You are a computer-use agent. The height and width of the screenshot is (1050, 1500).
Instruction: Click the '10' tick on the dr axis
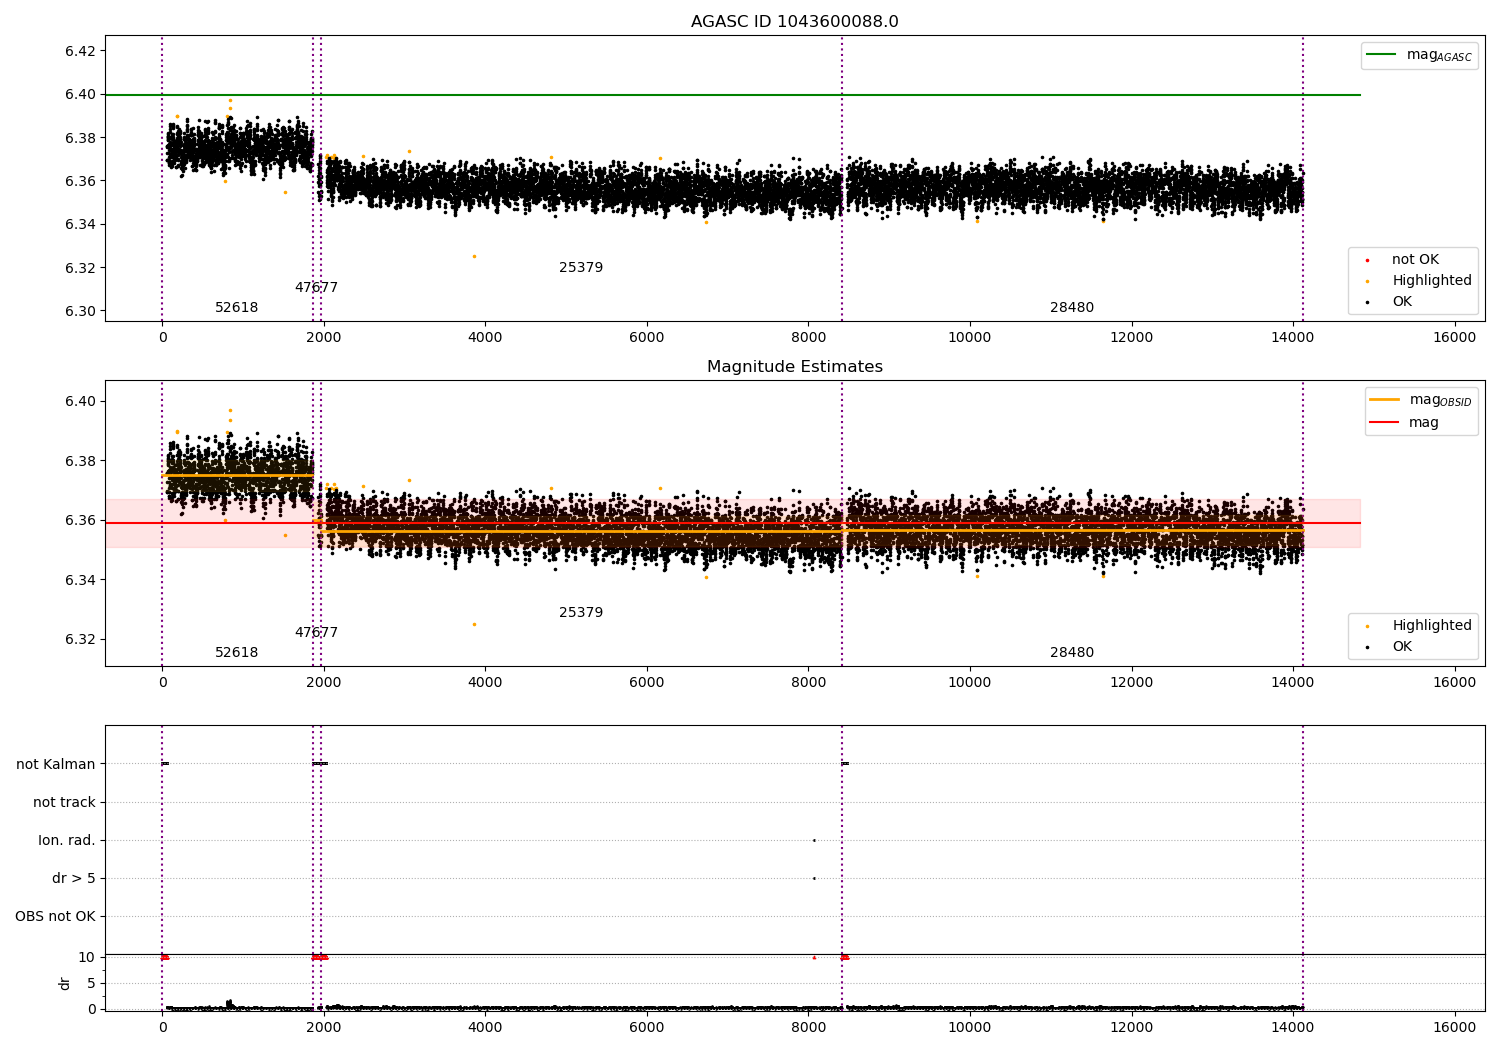(x=87, y=957)
